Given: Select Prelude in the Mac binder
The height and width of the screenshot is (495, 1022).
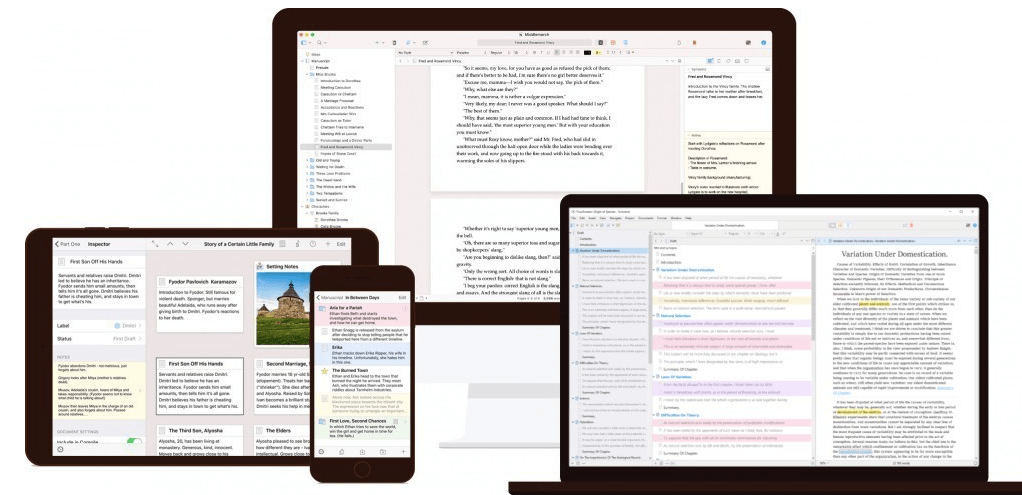Looking at the screenshot, I should [322, 67].
